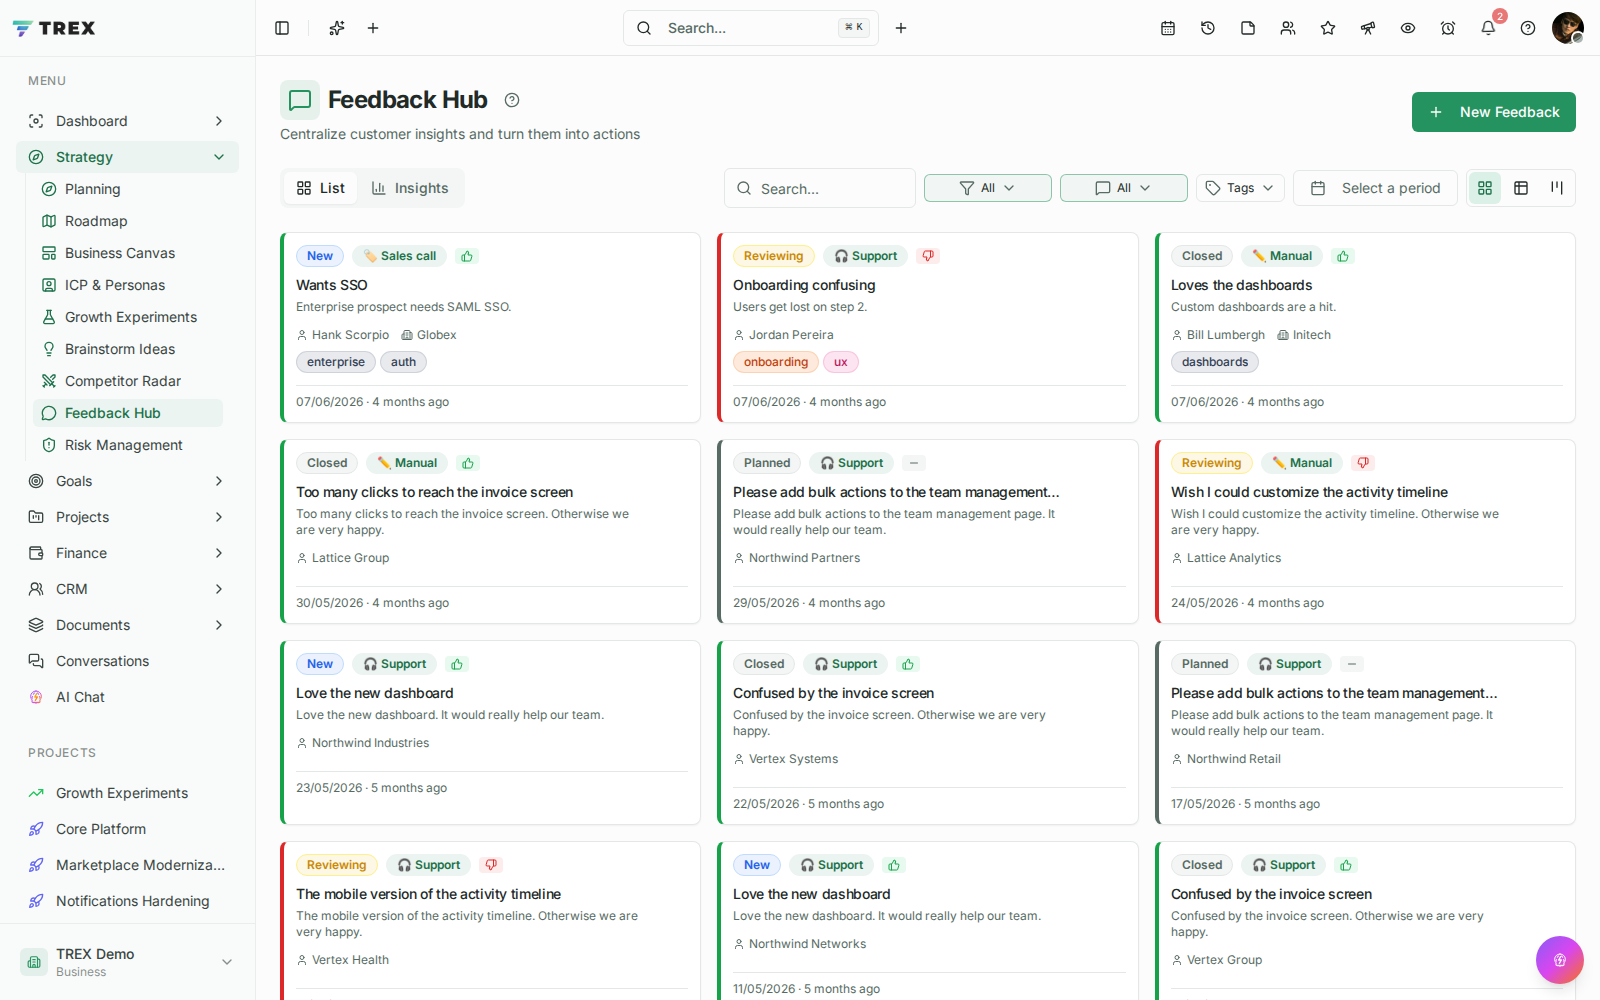1600x1000 pixels.
Task: Open the history clock icon
Action: (1208, 28)
